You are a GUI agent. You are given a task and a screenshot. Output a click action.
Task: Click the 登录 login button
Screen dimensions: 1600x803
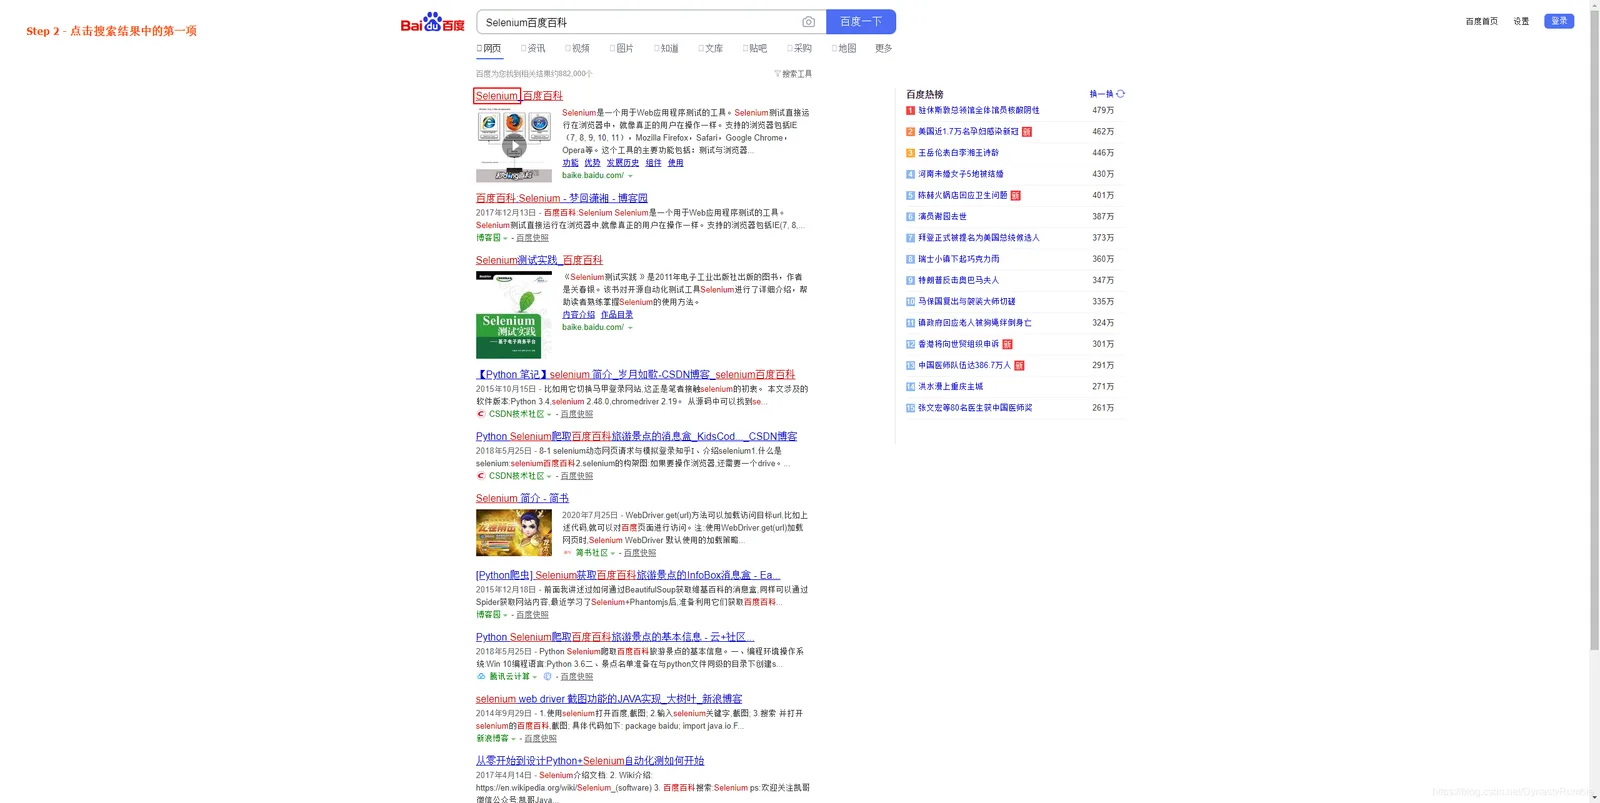click(1559, 21)
